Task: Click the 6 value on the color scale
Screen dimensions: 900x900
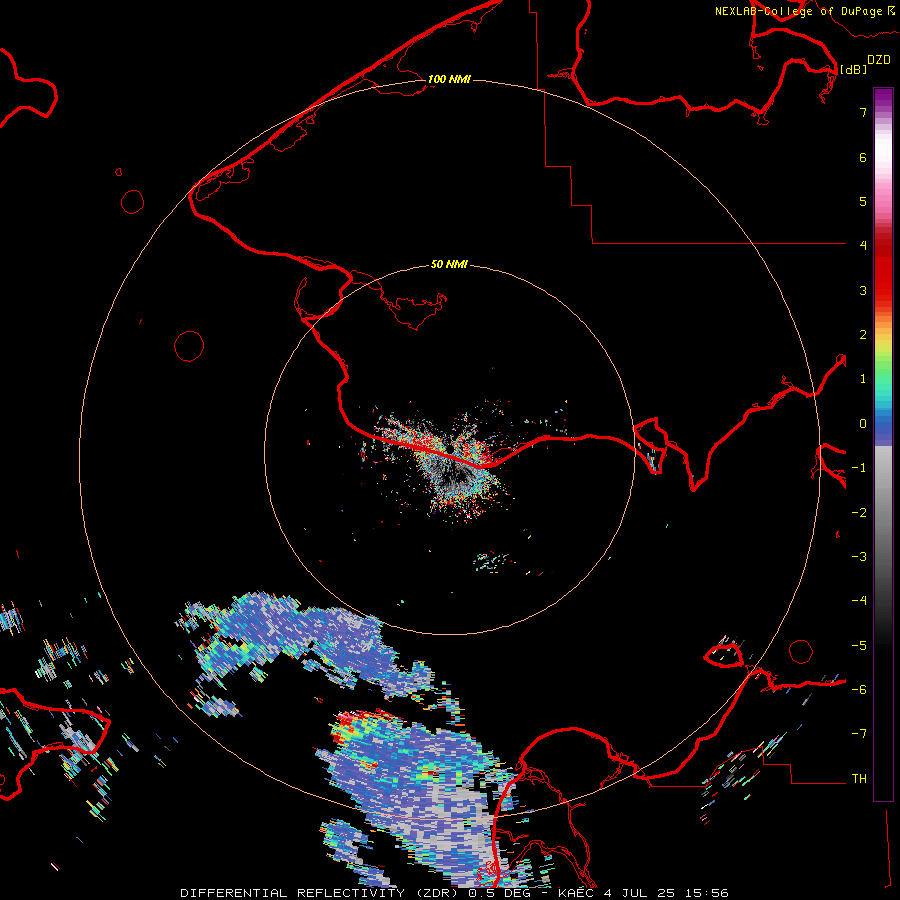Action: pos(863,157)
